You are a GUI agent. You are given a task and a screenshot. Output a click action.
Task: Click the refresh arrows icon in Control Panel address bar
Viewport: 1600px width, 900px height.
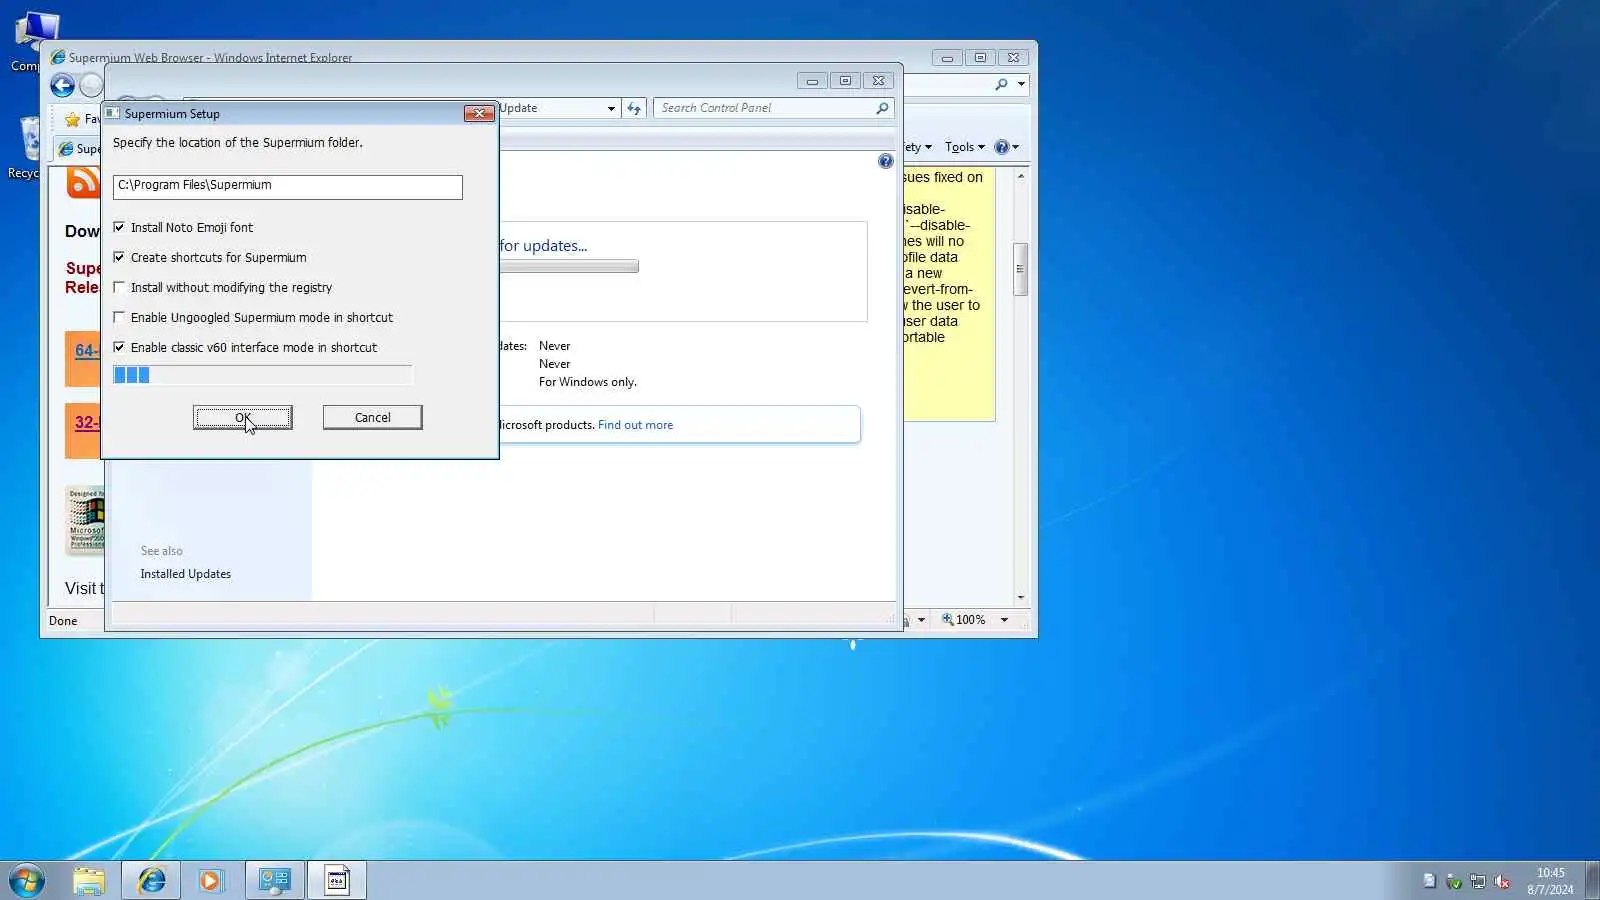pos(634,108)
